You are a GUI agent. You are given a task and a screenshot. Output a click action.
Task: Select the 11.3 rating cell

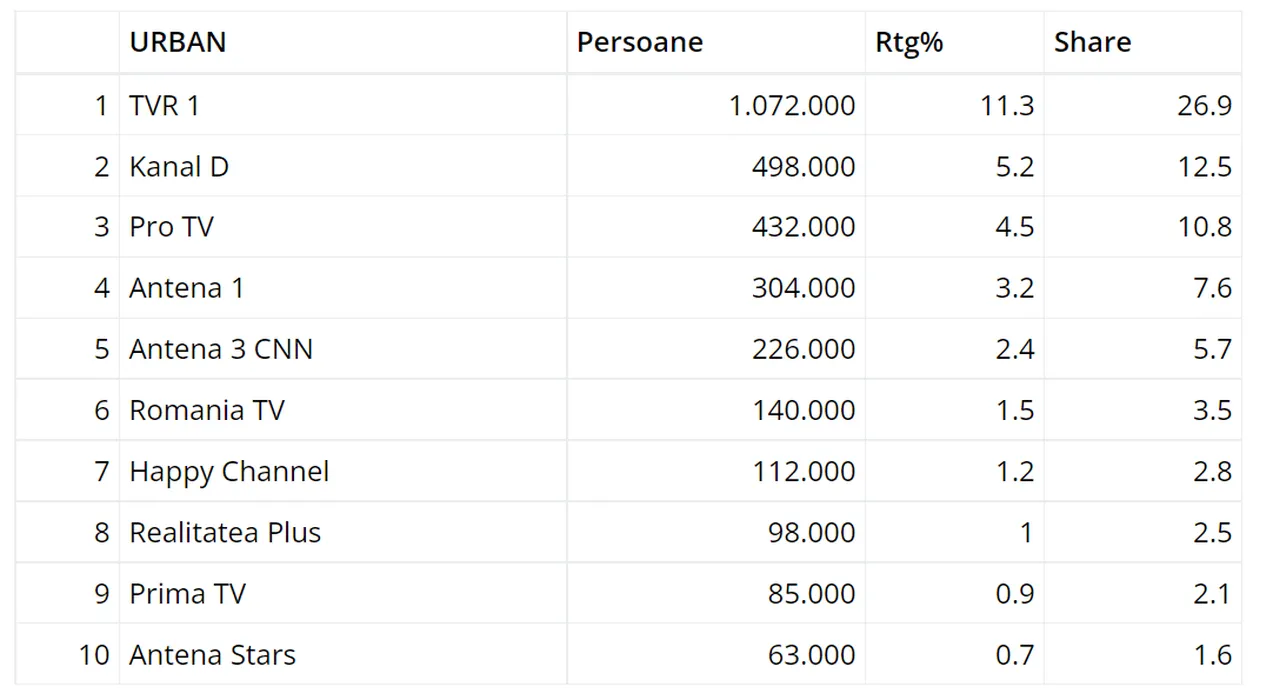tap(1007, 105)
